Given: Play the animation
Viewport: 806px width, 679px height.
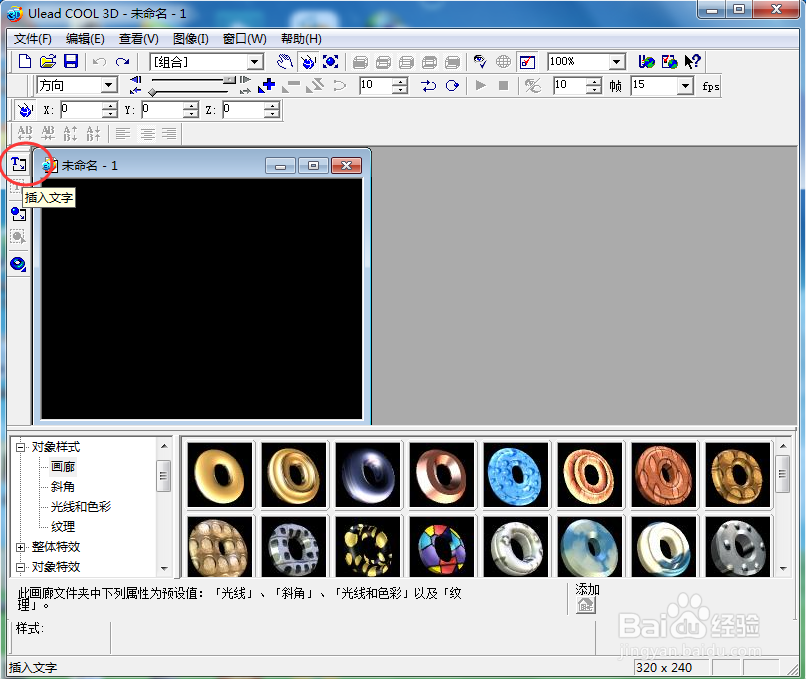Looking at the screenshot, I should 481,85.
